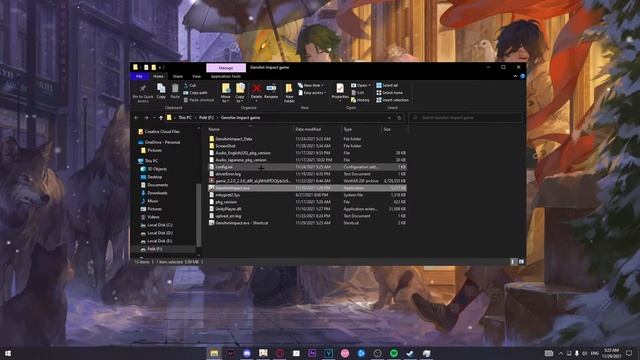
Task: Click Select none in the ribbon
Action: (389, 93)
